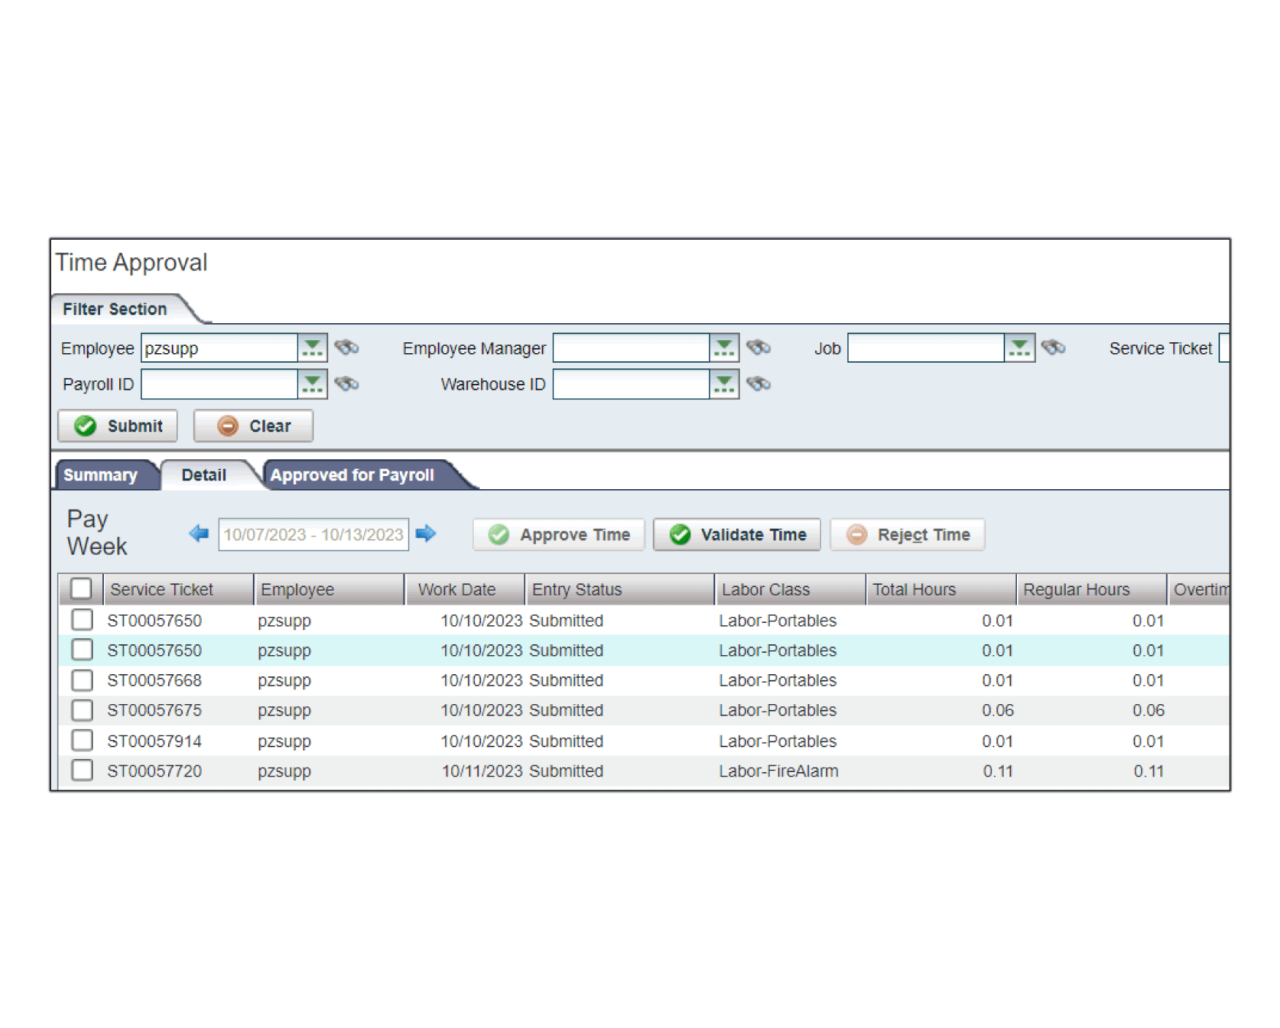Select the checkbox for ticket ST00057675
The height and width of the screenshot is (1028, 1280).
click(x=82, y=710)
